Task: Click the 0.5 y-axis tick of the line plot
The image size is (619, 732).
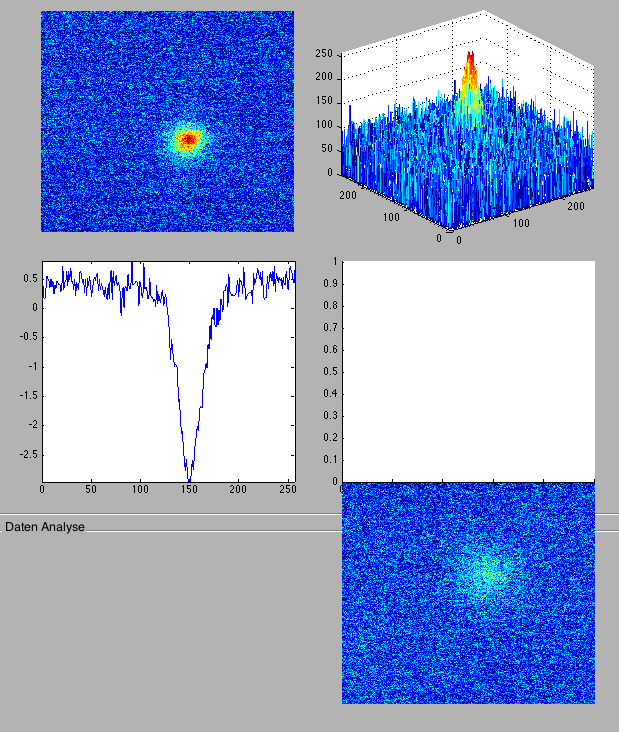Action: [31, 278]
